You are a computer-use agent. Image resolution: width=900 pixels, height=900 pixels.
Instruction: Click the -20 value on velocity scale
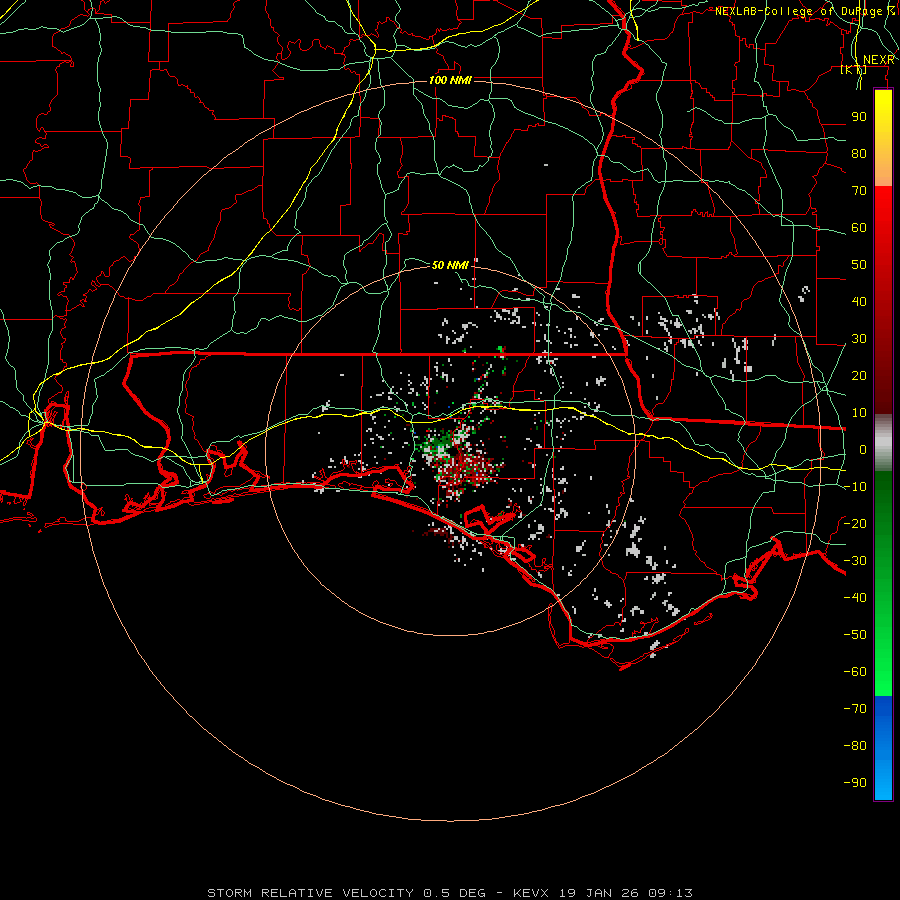[x=855, y=523]
